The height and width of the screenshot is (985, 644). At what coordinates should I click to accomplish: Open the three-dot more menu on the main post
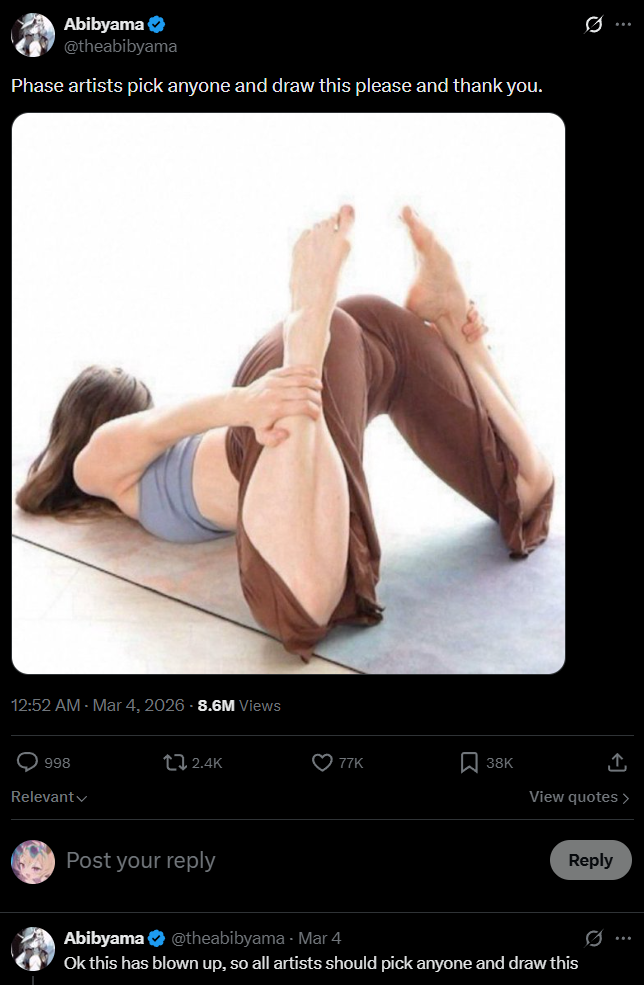(x=623, y=24)
